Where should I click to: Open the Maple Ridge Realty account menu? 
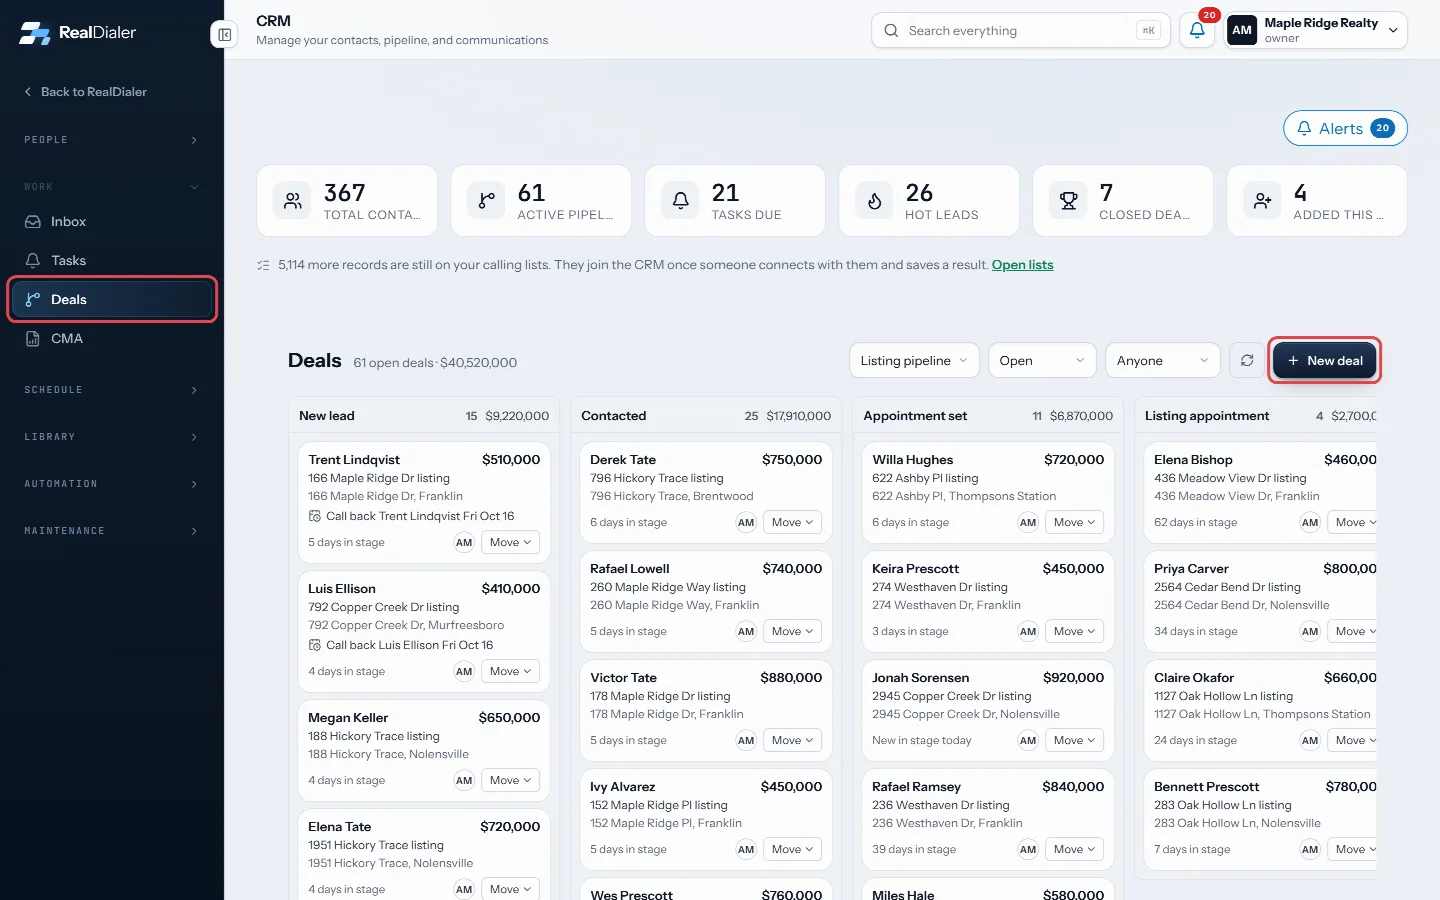point(1317,30)
